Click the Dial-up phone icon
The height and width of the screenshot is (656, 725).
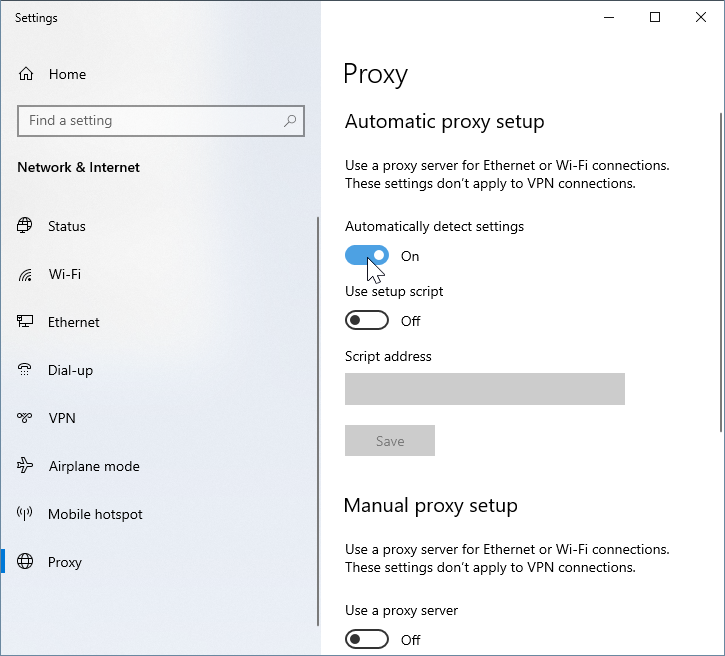click(x=25, y=369)
